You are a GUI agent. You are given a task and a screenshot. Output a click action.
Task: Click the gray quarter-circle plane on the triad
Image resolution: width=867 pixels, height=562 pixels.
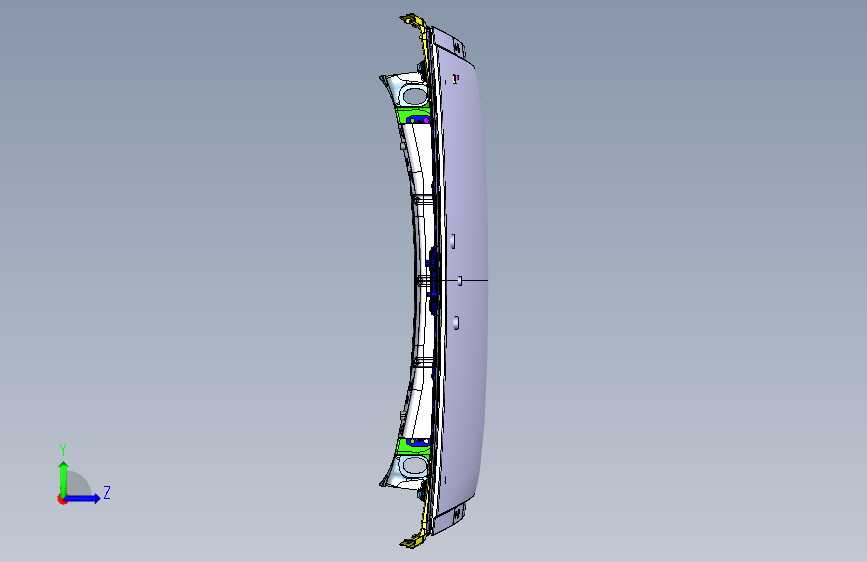pos(79,483)
